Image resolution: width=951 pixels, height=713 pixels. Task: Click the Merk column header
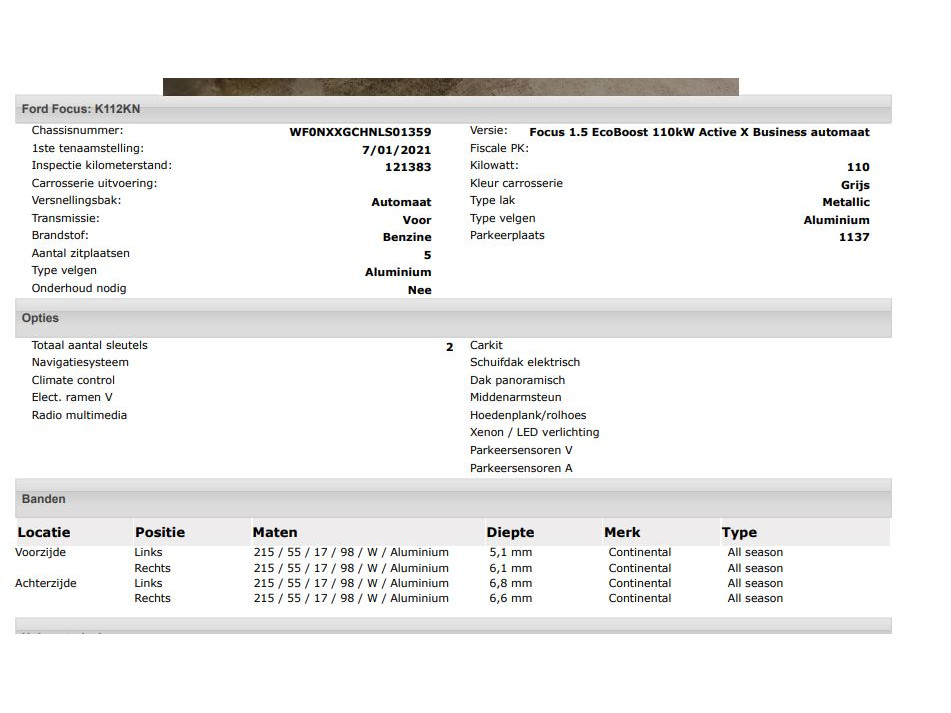click(622, 532)
